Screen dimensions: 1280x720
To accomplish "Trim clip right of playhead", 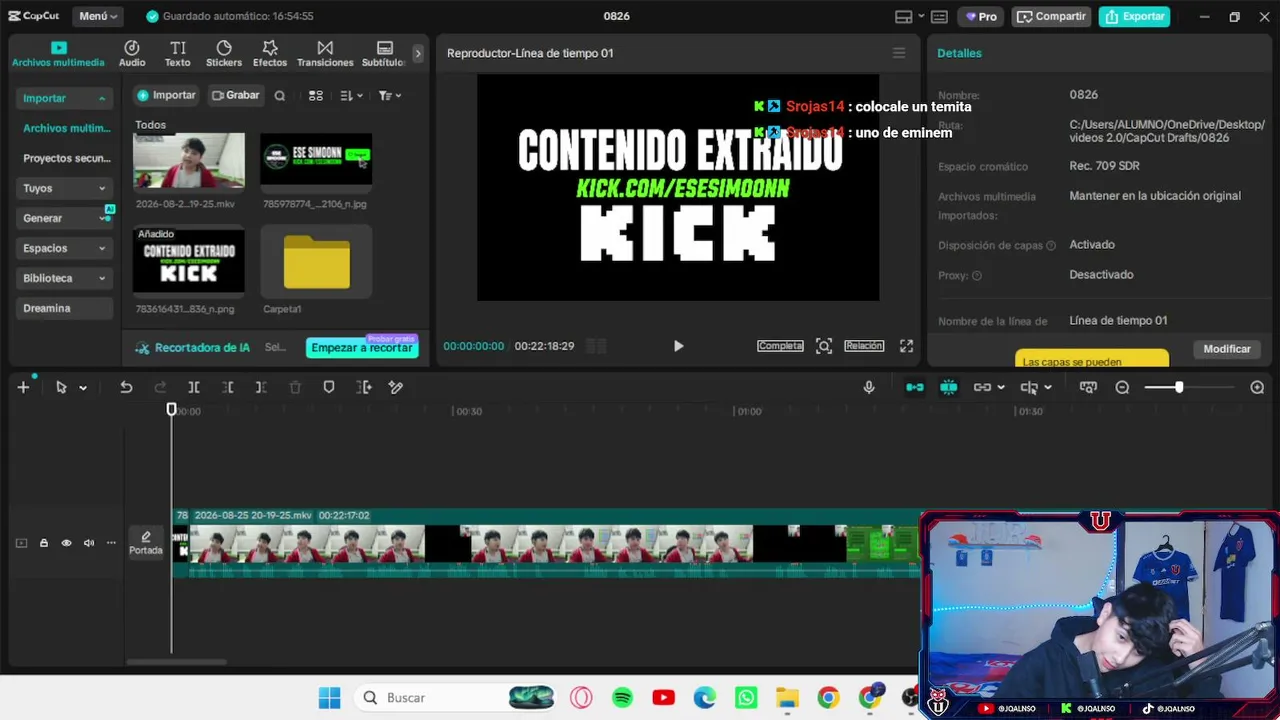I will (261, 387).
